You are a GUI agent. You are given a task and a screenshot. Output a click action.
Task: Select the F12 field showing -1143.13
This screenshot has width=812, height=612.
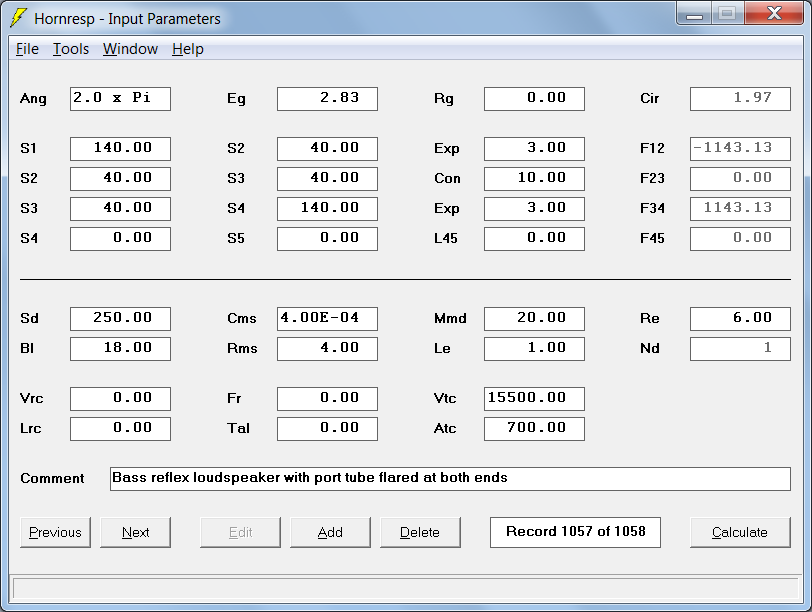pyautogui.click(x=741, y=149)
